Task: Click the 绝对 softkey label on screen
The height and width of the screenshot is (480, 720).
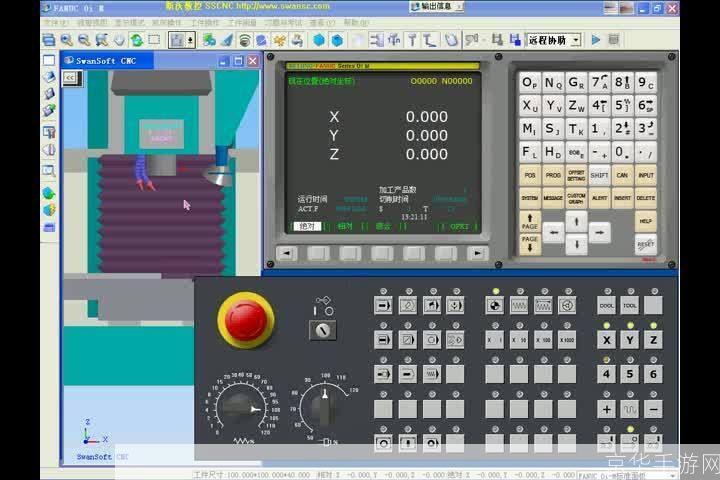Action: (x=307, y=226)
